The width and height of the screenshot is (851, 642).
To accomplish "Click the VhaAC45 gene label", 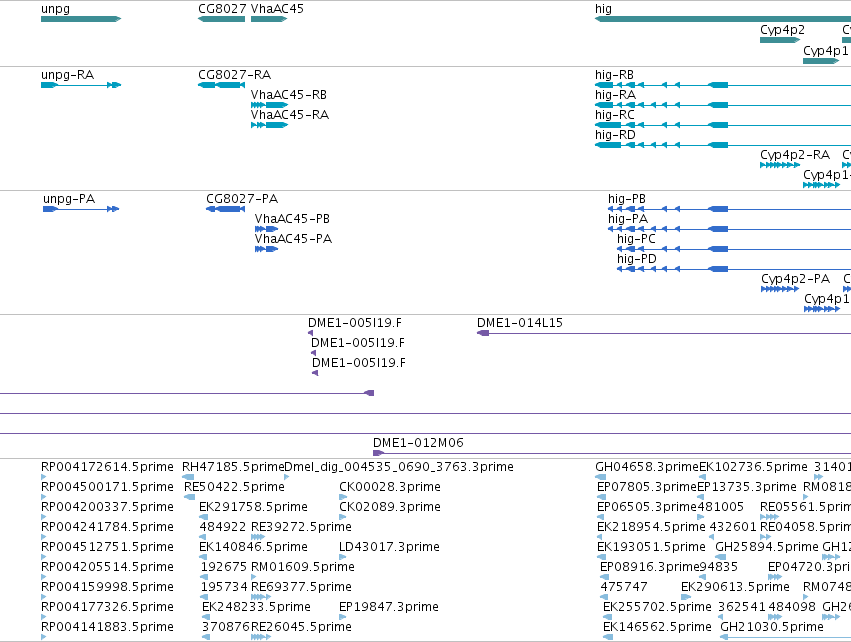I will (277, 9).
